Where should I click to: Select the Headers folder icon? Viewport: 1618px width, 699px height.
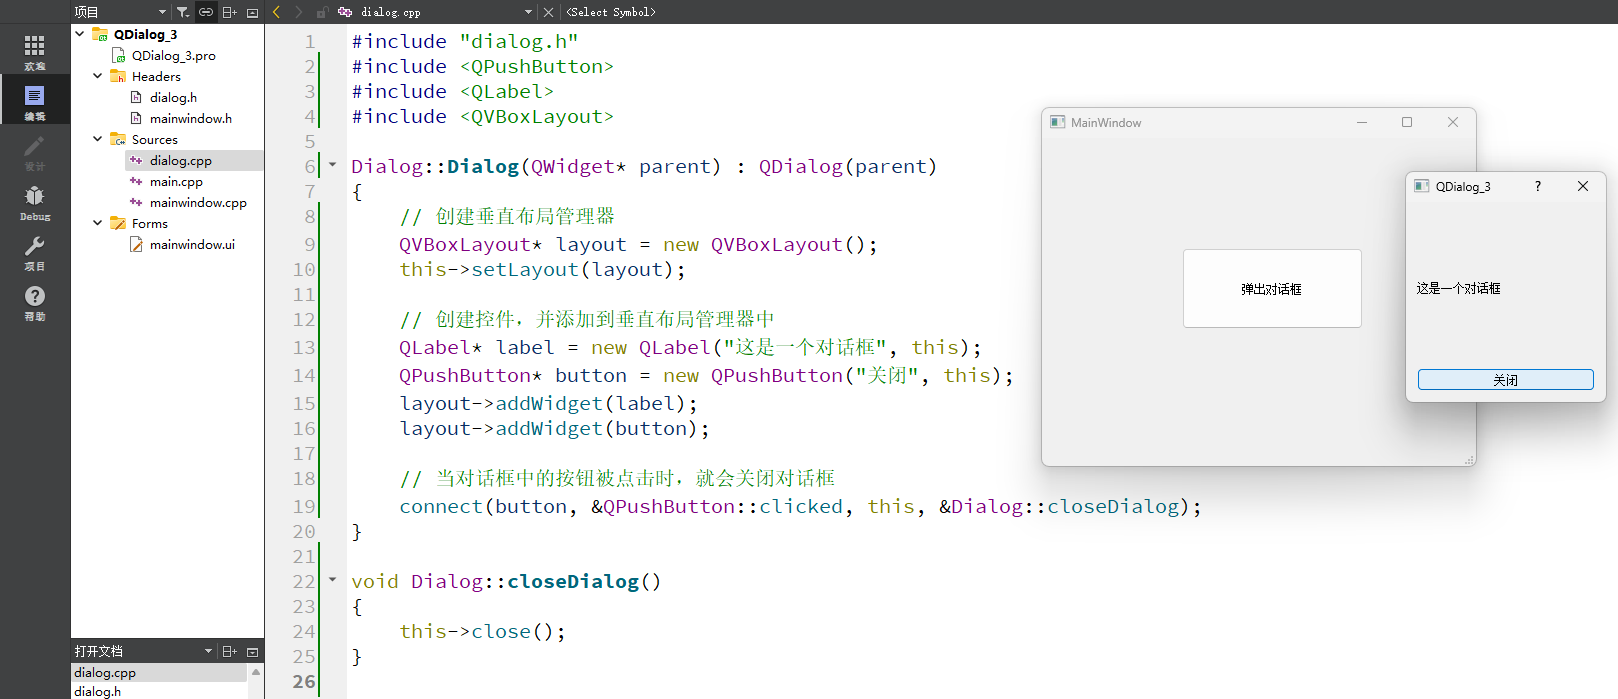tap(118, 76)
